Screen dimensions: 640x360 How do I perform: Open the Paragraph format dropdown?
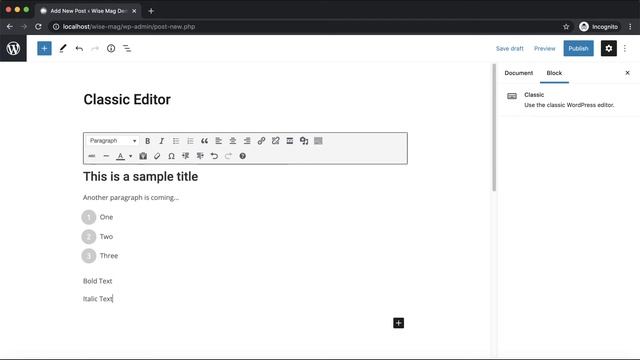113,141
